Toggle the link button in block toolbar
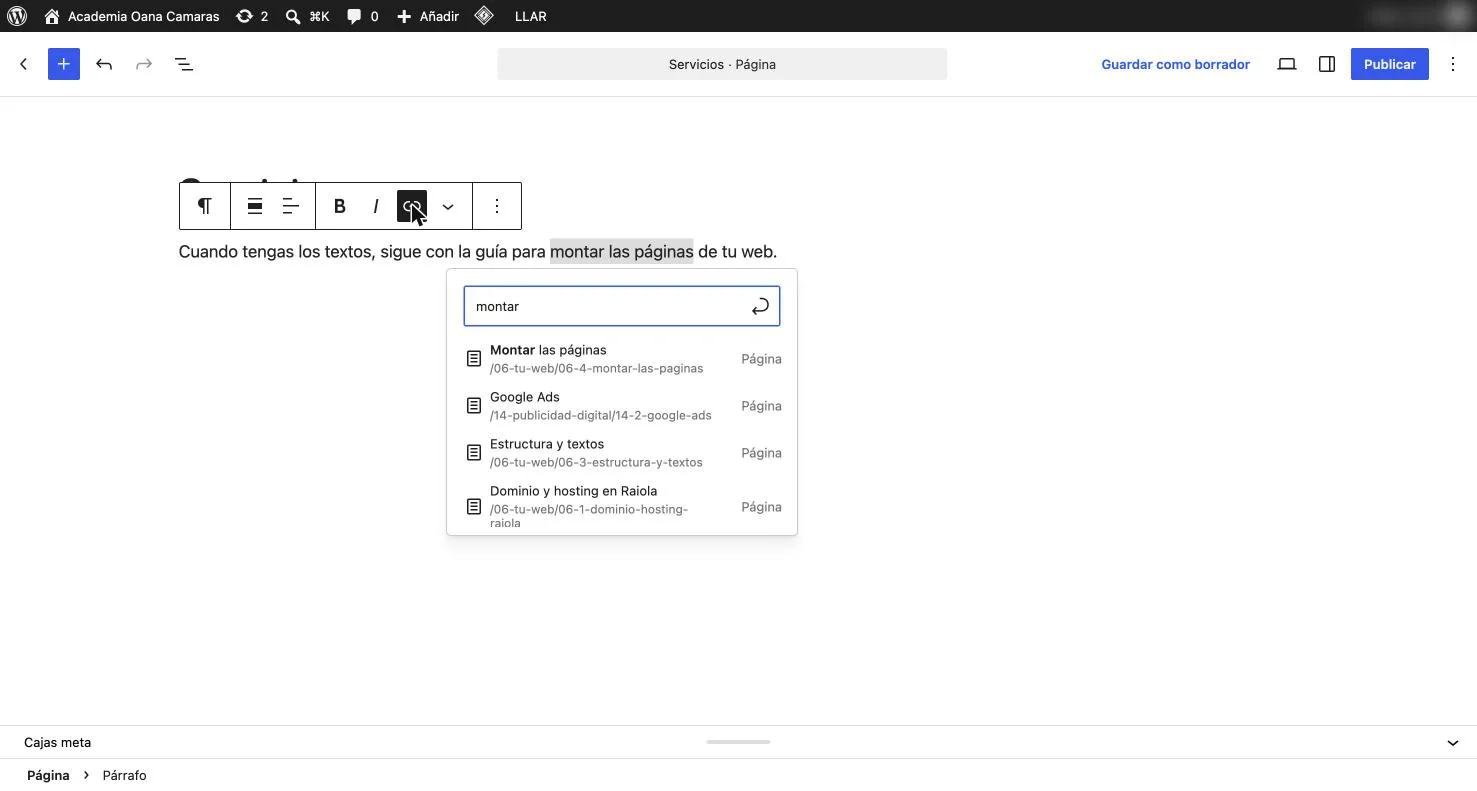The image size is (1477, 791). tap(412, 206)
